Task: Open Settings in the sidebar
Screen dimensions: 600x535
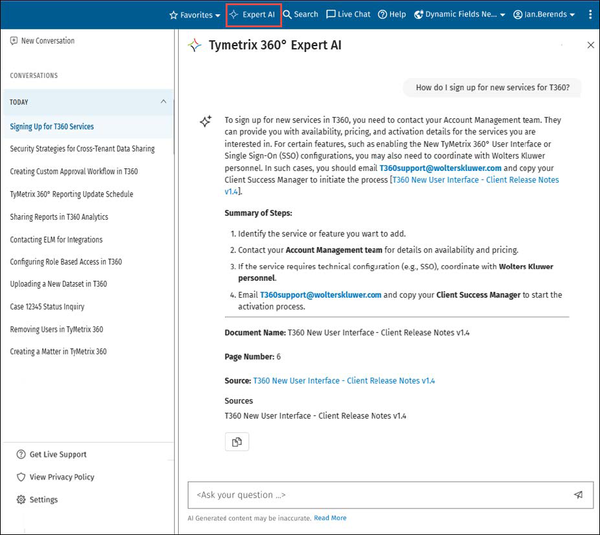Action: tap(43, 500)
